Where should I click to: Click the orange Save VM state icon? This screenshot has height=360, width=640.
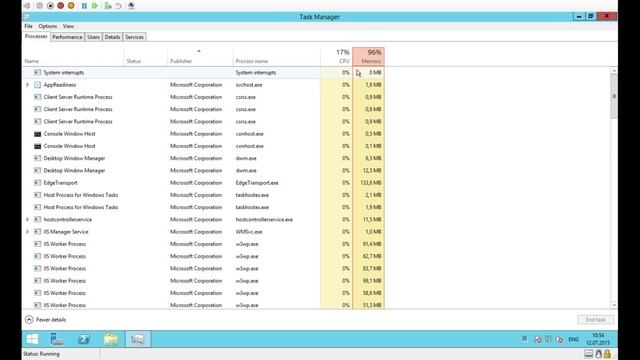click(71, 6)
